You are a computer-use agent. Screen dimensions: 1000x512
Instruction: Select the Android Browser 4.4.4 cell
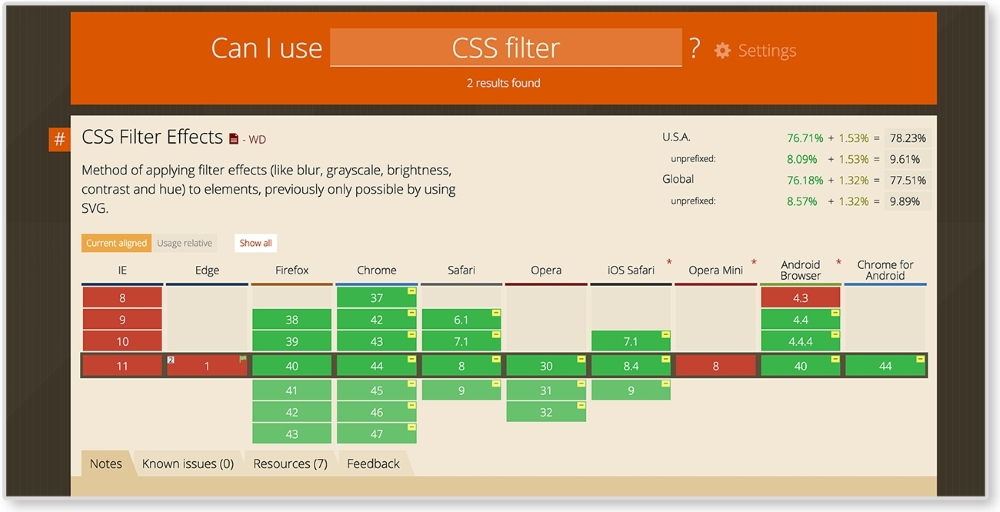click(800, 341)
